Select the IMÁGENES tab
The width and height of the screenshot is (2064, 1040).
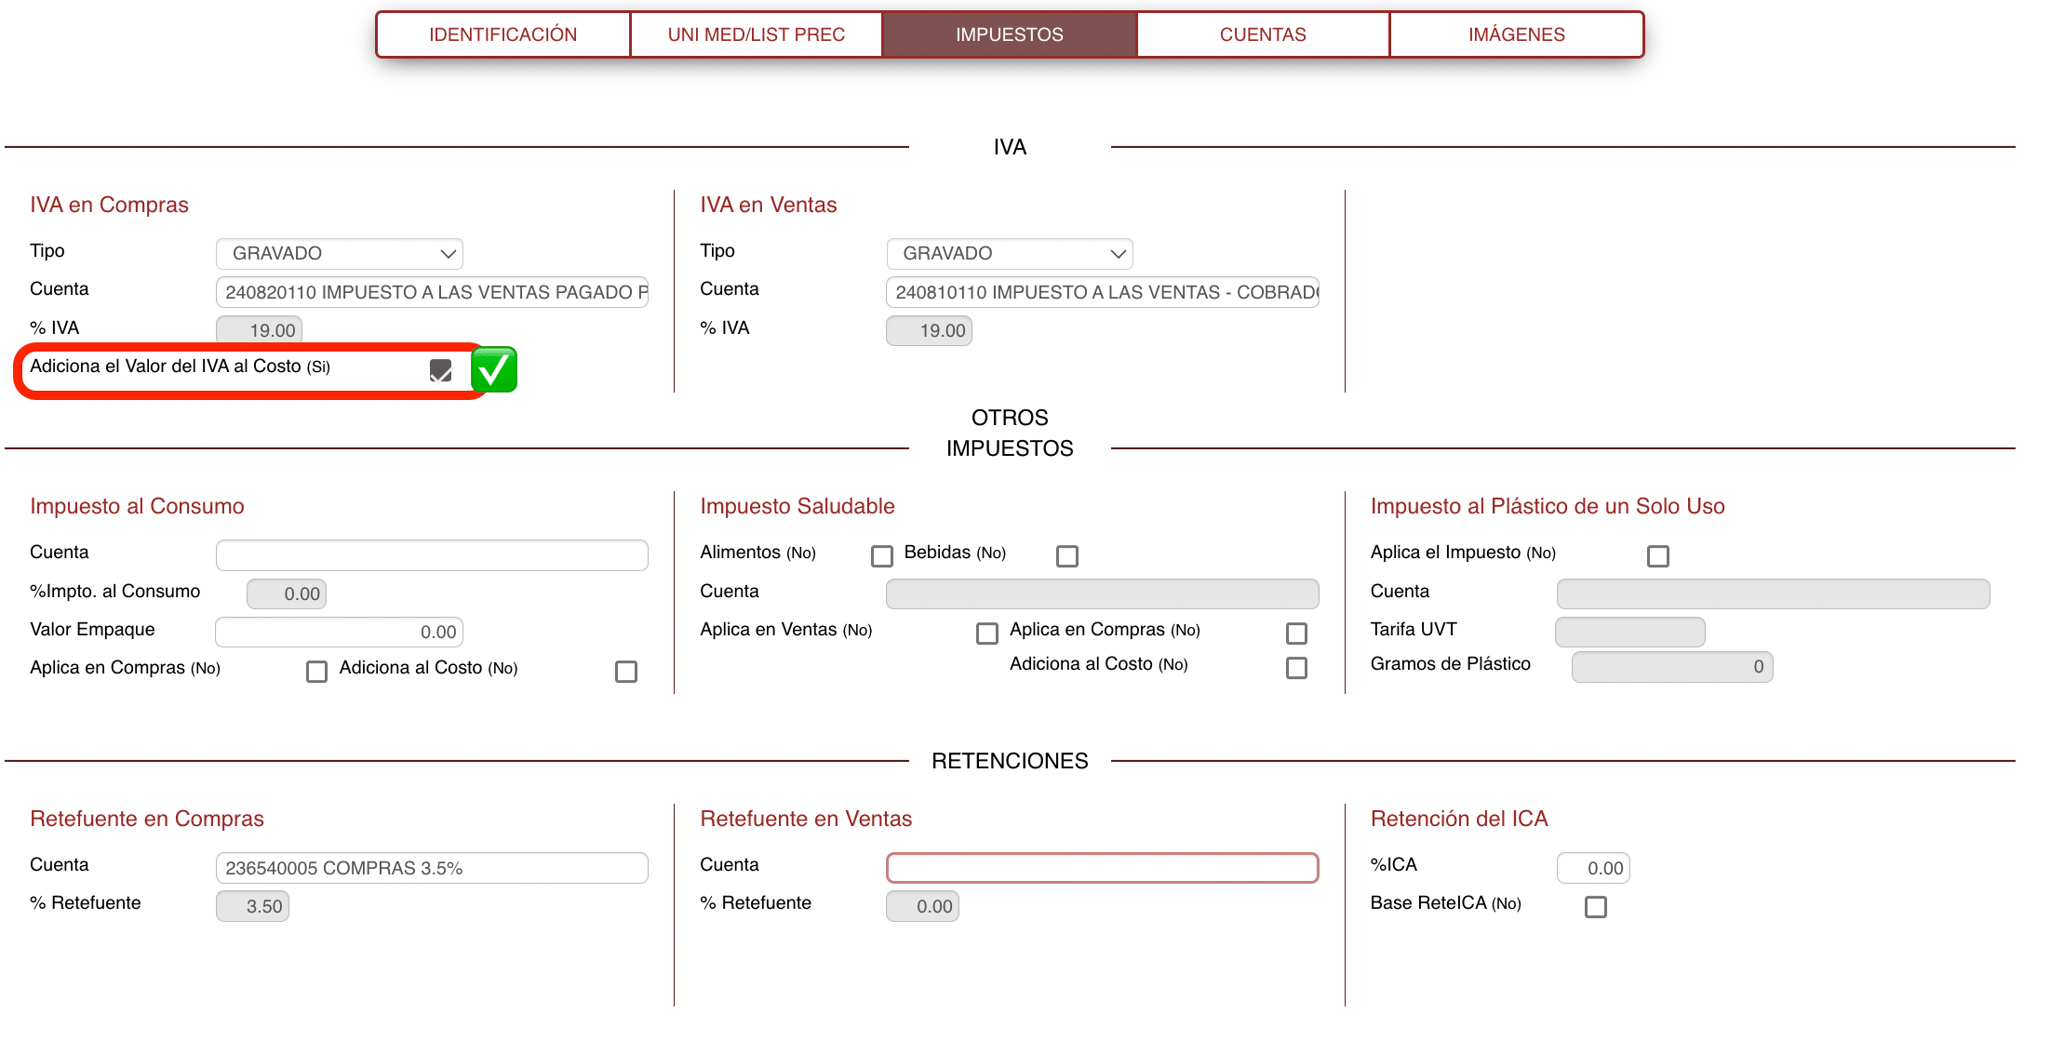[x=1516, y=35]
